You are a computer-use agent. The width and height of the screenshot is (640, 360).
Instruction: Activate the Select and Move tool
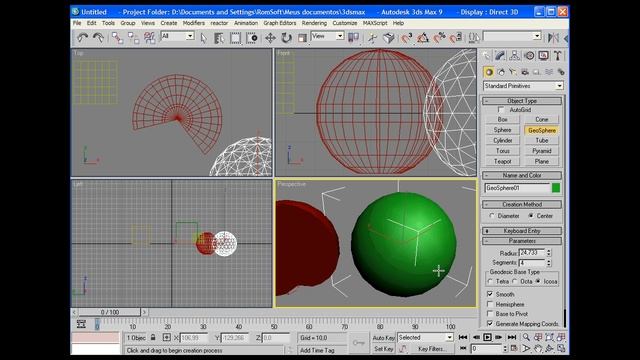click(x=270, y=38)
